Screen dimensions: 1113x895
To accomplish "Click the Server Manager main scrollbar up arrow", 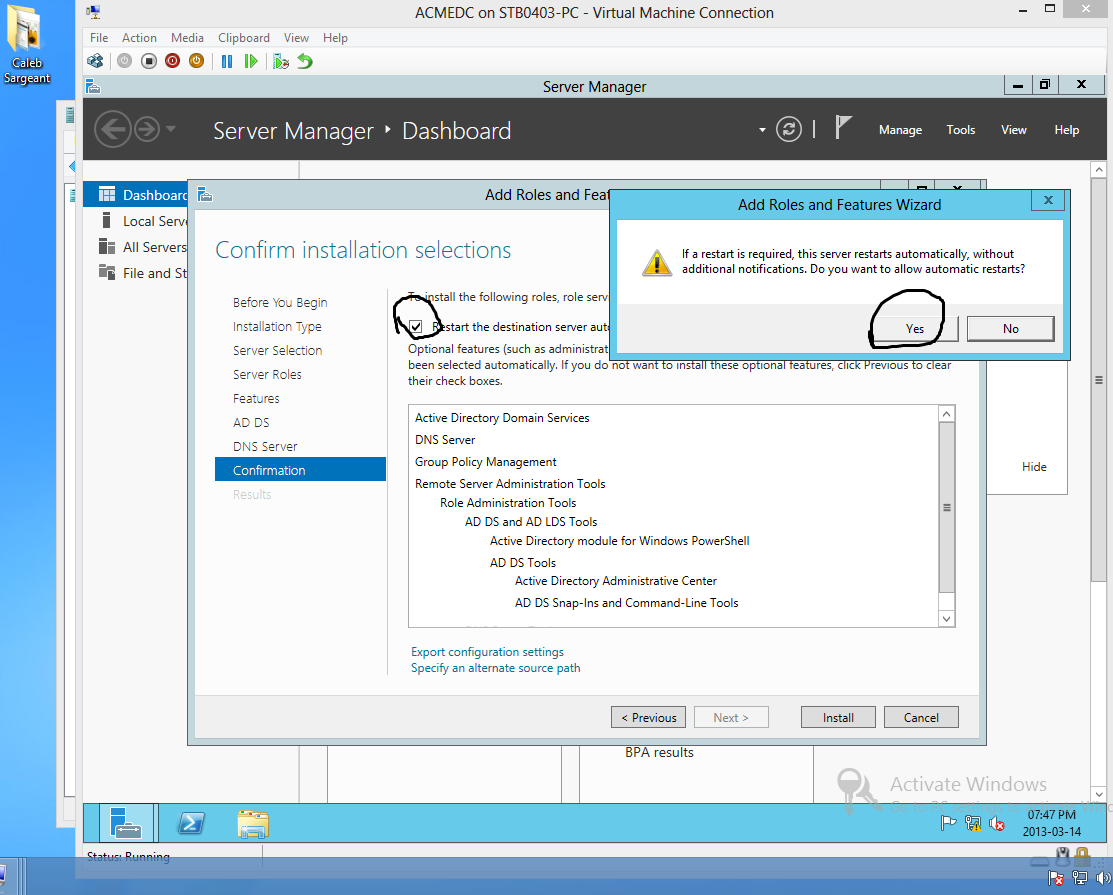I will tap(1099, 170).
